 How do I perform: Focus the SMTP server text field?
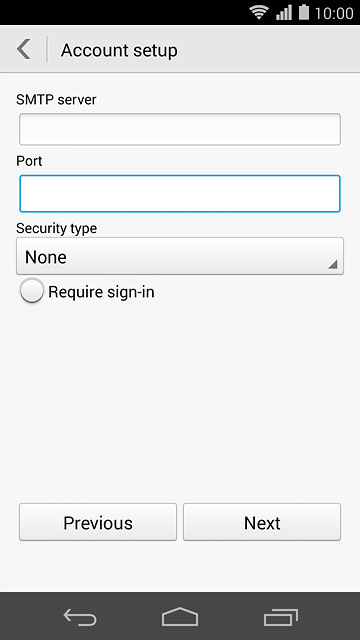point(180,129)
